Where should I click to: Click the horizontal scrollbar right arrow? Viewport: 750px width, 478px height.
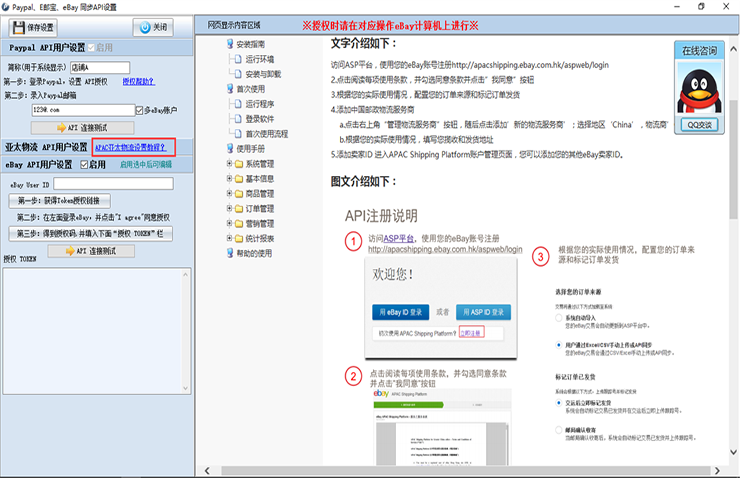pos(717,471)
